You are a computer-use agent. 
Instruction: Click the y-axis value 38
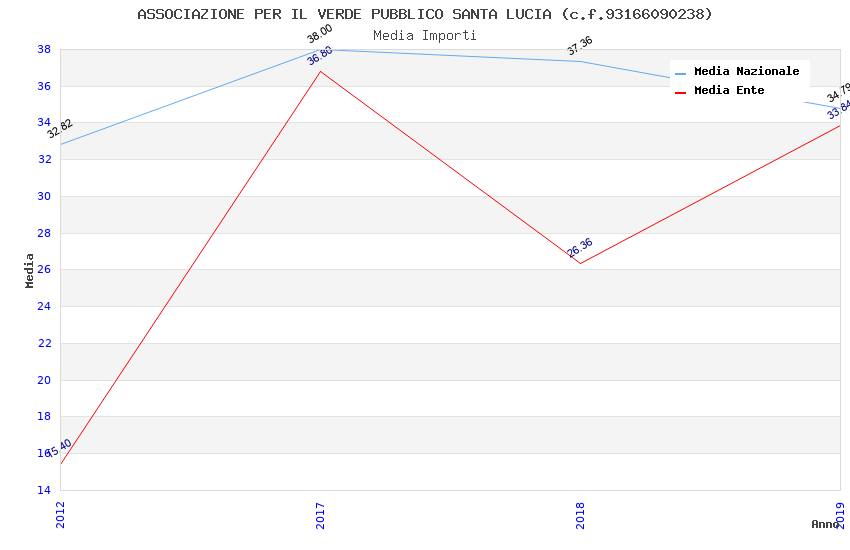[x=44, y=49]
